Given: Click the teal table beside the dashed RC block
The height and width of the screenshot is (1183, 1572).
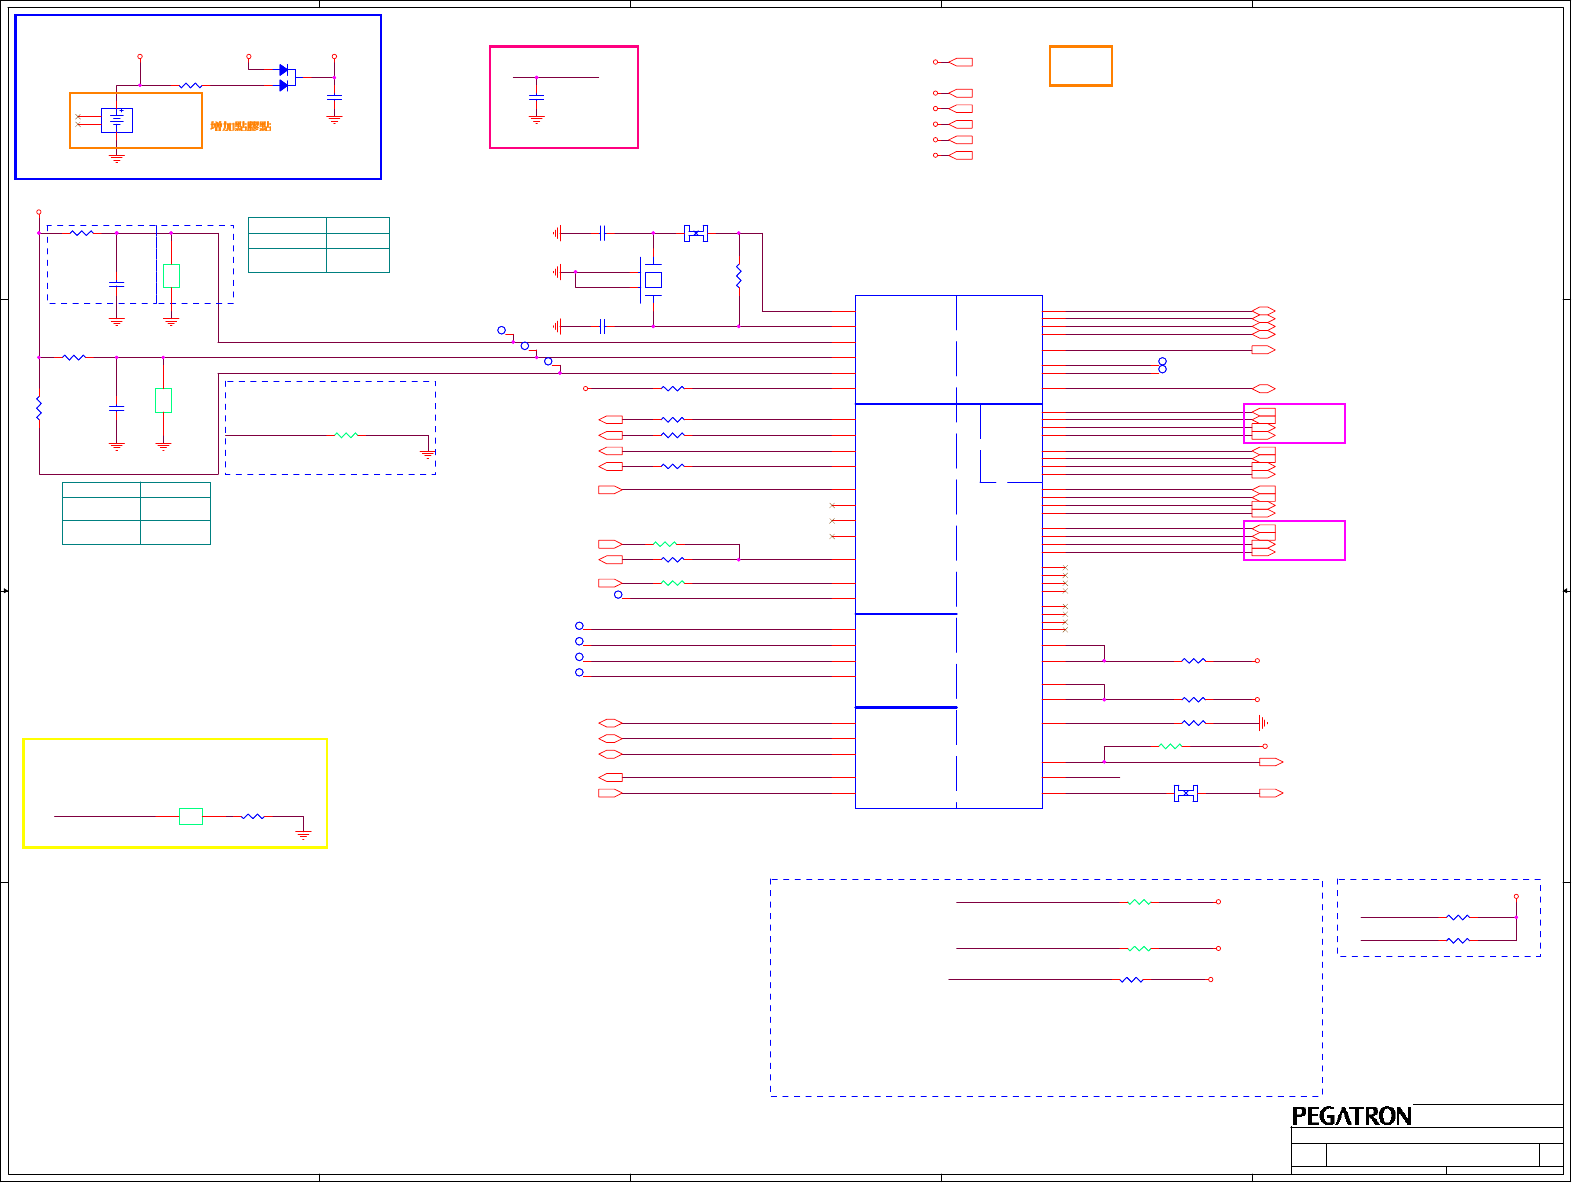Looking at the screenshot, I should point(319,245).
